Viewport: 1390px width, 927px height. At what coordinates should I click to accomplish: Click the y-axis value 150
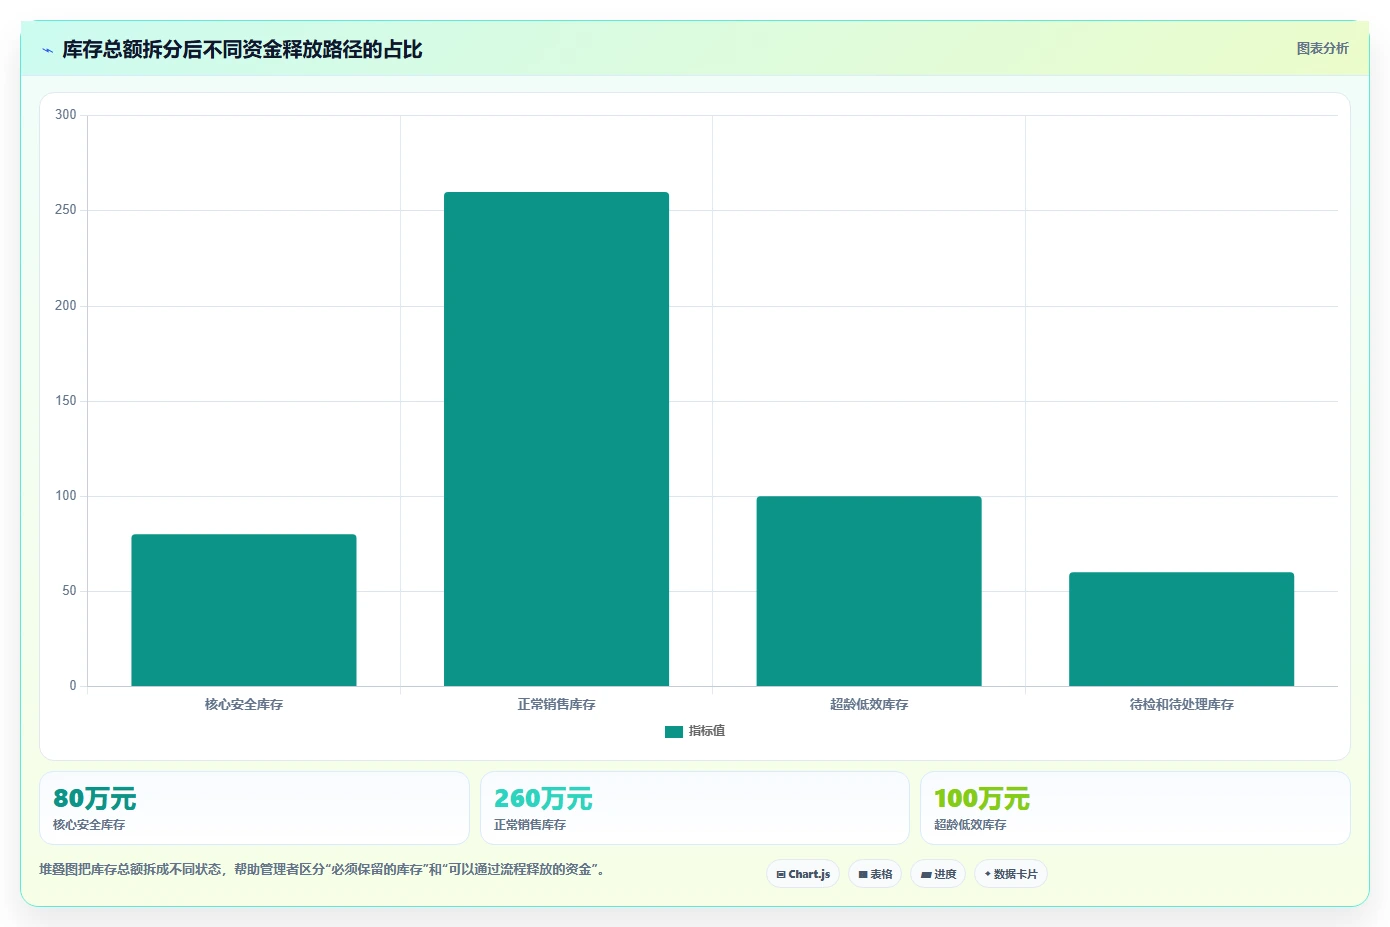point(65,400)
